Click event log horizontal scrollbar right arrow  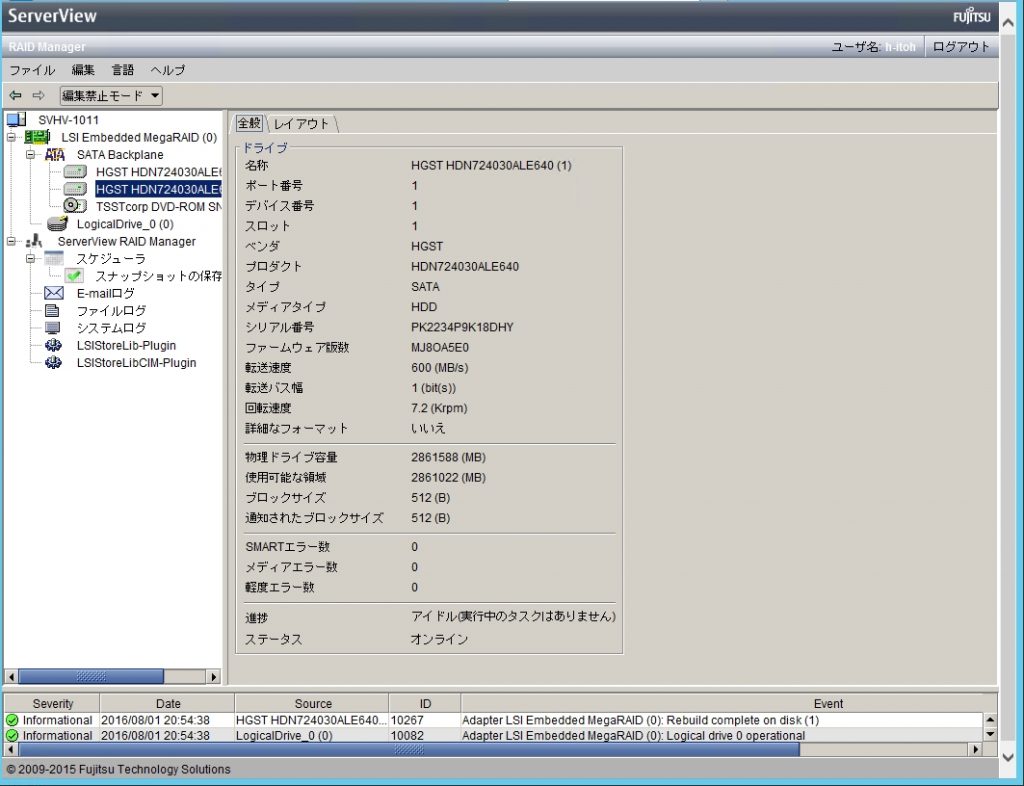click(x=976, y=749)
